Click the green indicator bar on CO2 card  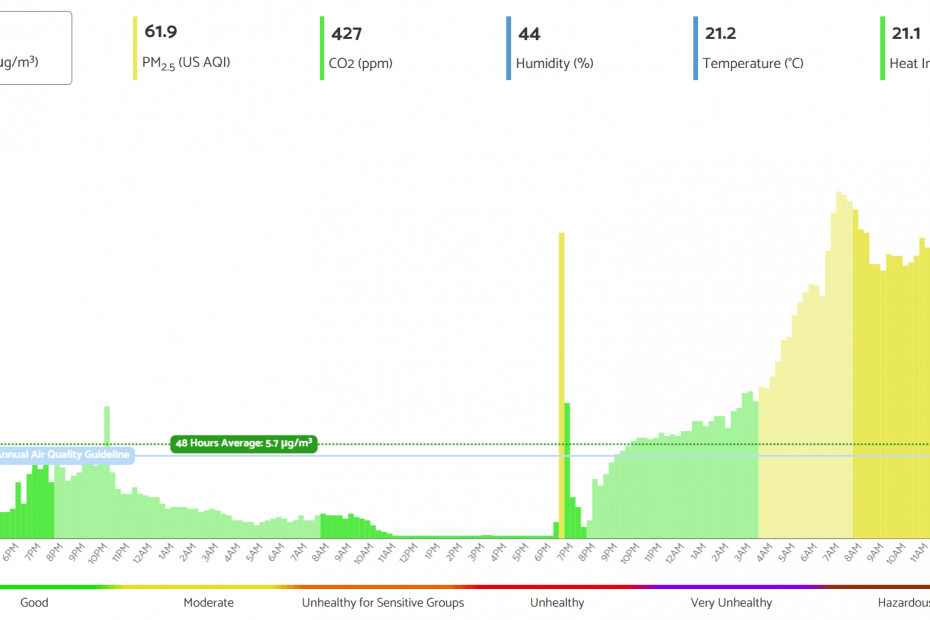click(321, 45)
